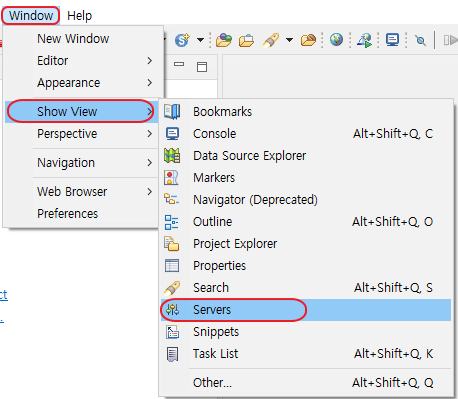Viewport: 458px width, 399px height.
Task: Open Navigator (Deprecated) view
Action: coord(306,200)
